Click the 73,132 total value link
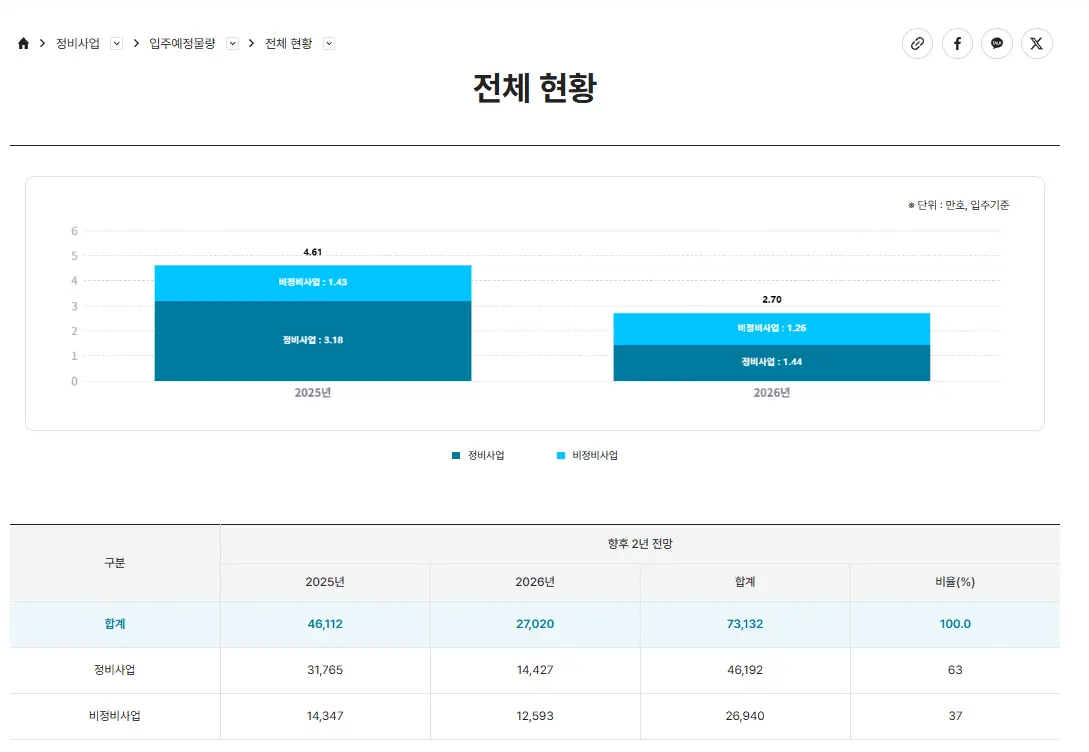1089x752 pixels. tap(744, 624)
